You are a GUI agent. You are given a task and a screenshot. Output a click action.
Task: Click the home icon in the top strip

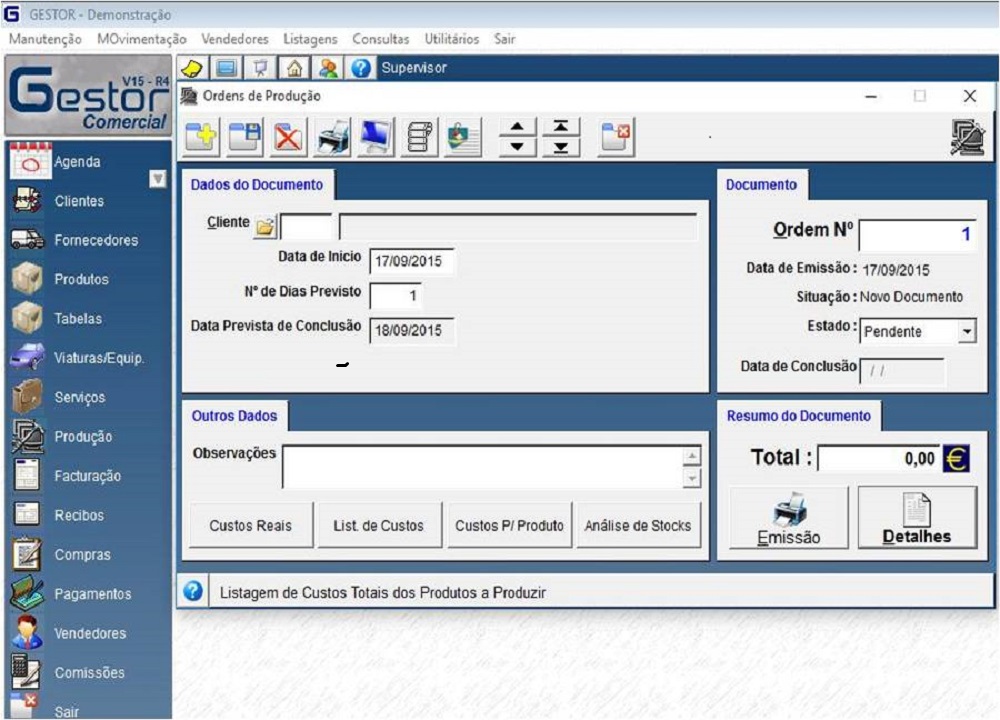pyautogui.click(x=294, y=68)
